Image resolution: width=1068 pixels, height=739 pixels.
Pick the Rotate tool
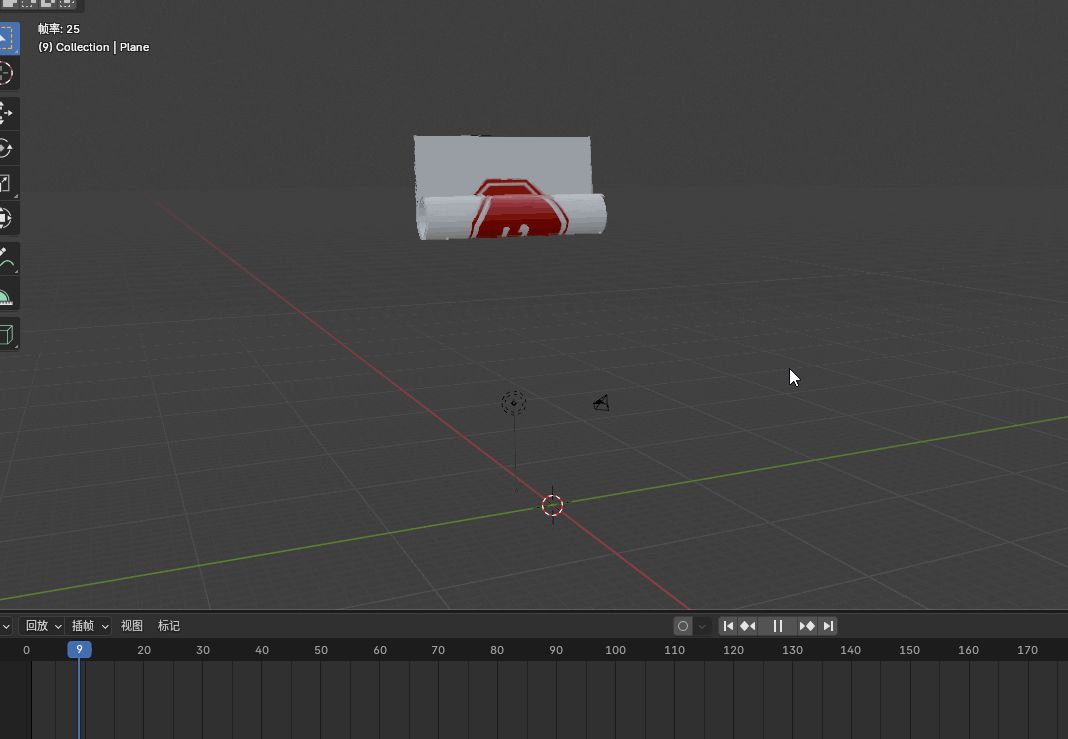(6, 148)
